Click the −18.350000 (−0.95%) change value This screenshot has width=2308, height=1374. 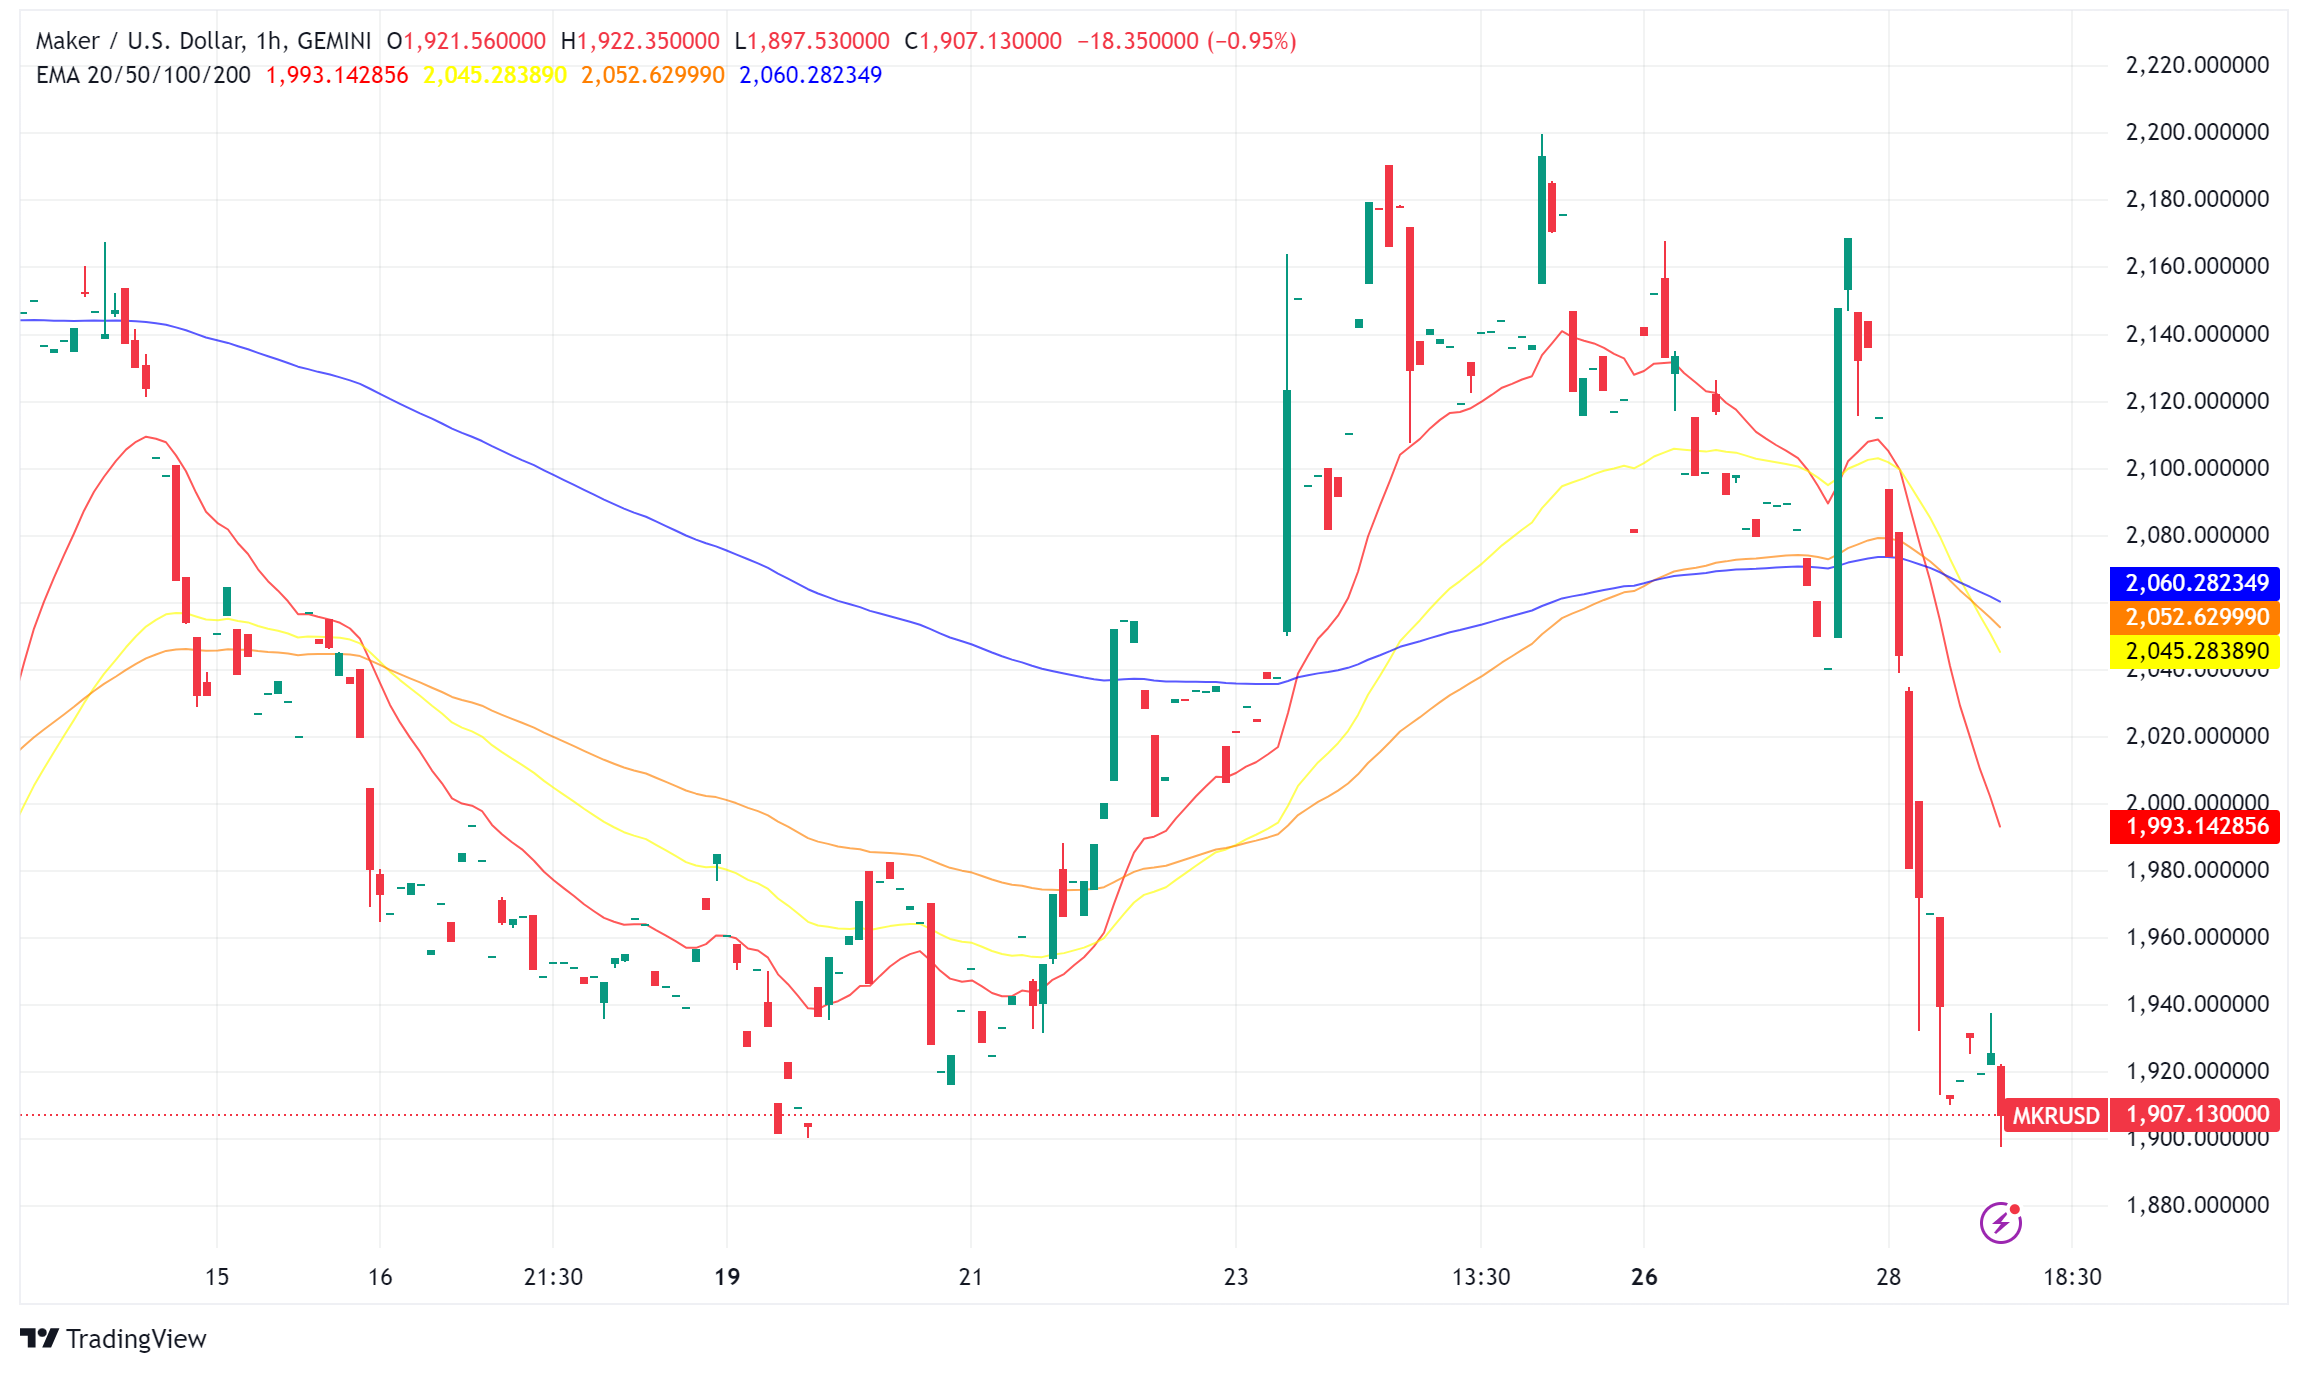click(x=1186, y=41)
